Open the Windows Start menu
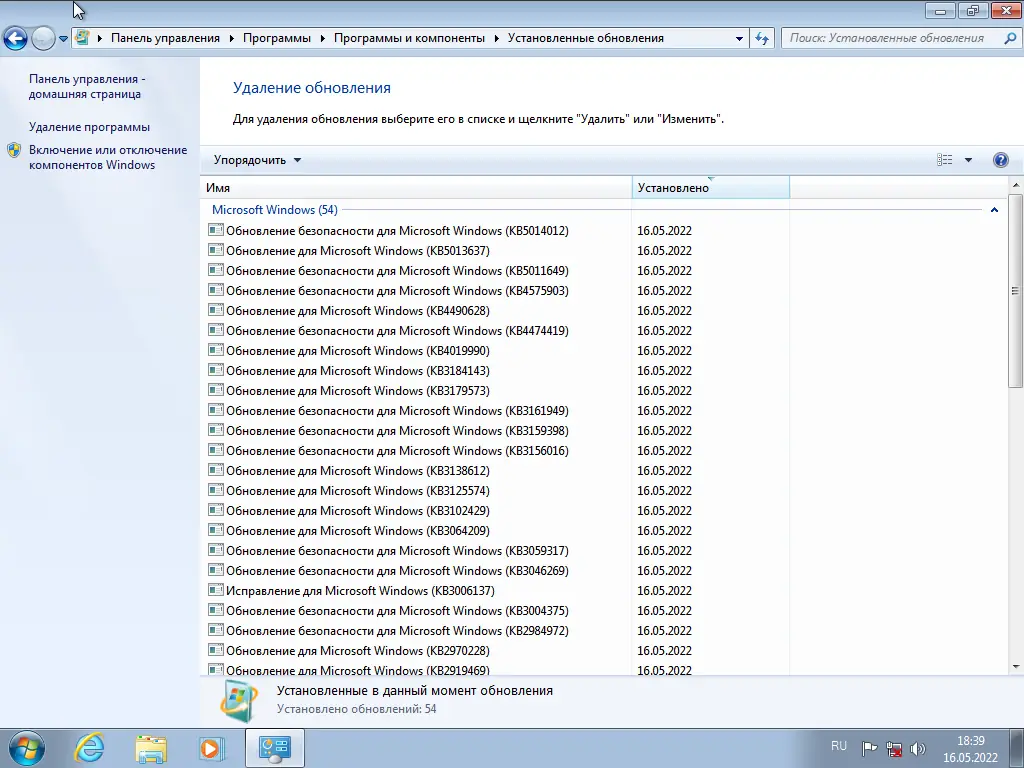This screenshot has height=768, width=1024. 27,748
